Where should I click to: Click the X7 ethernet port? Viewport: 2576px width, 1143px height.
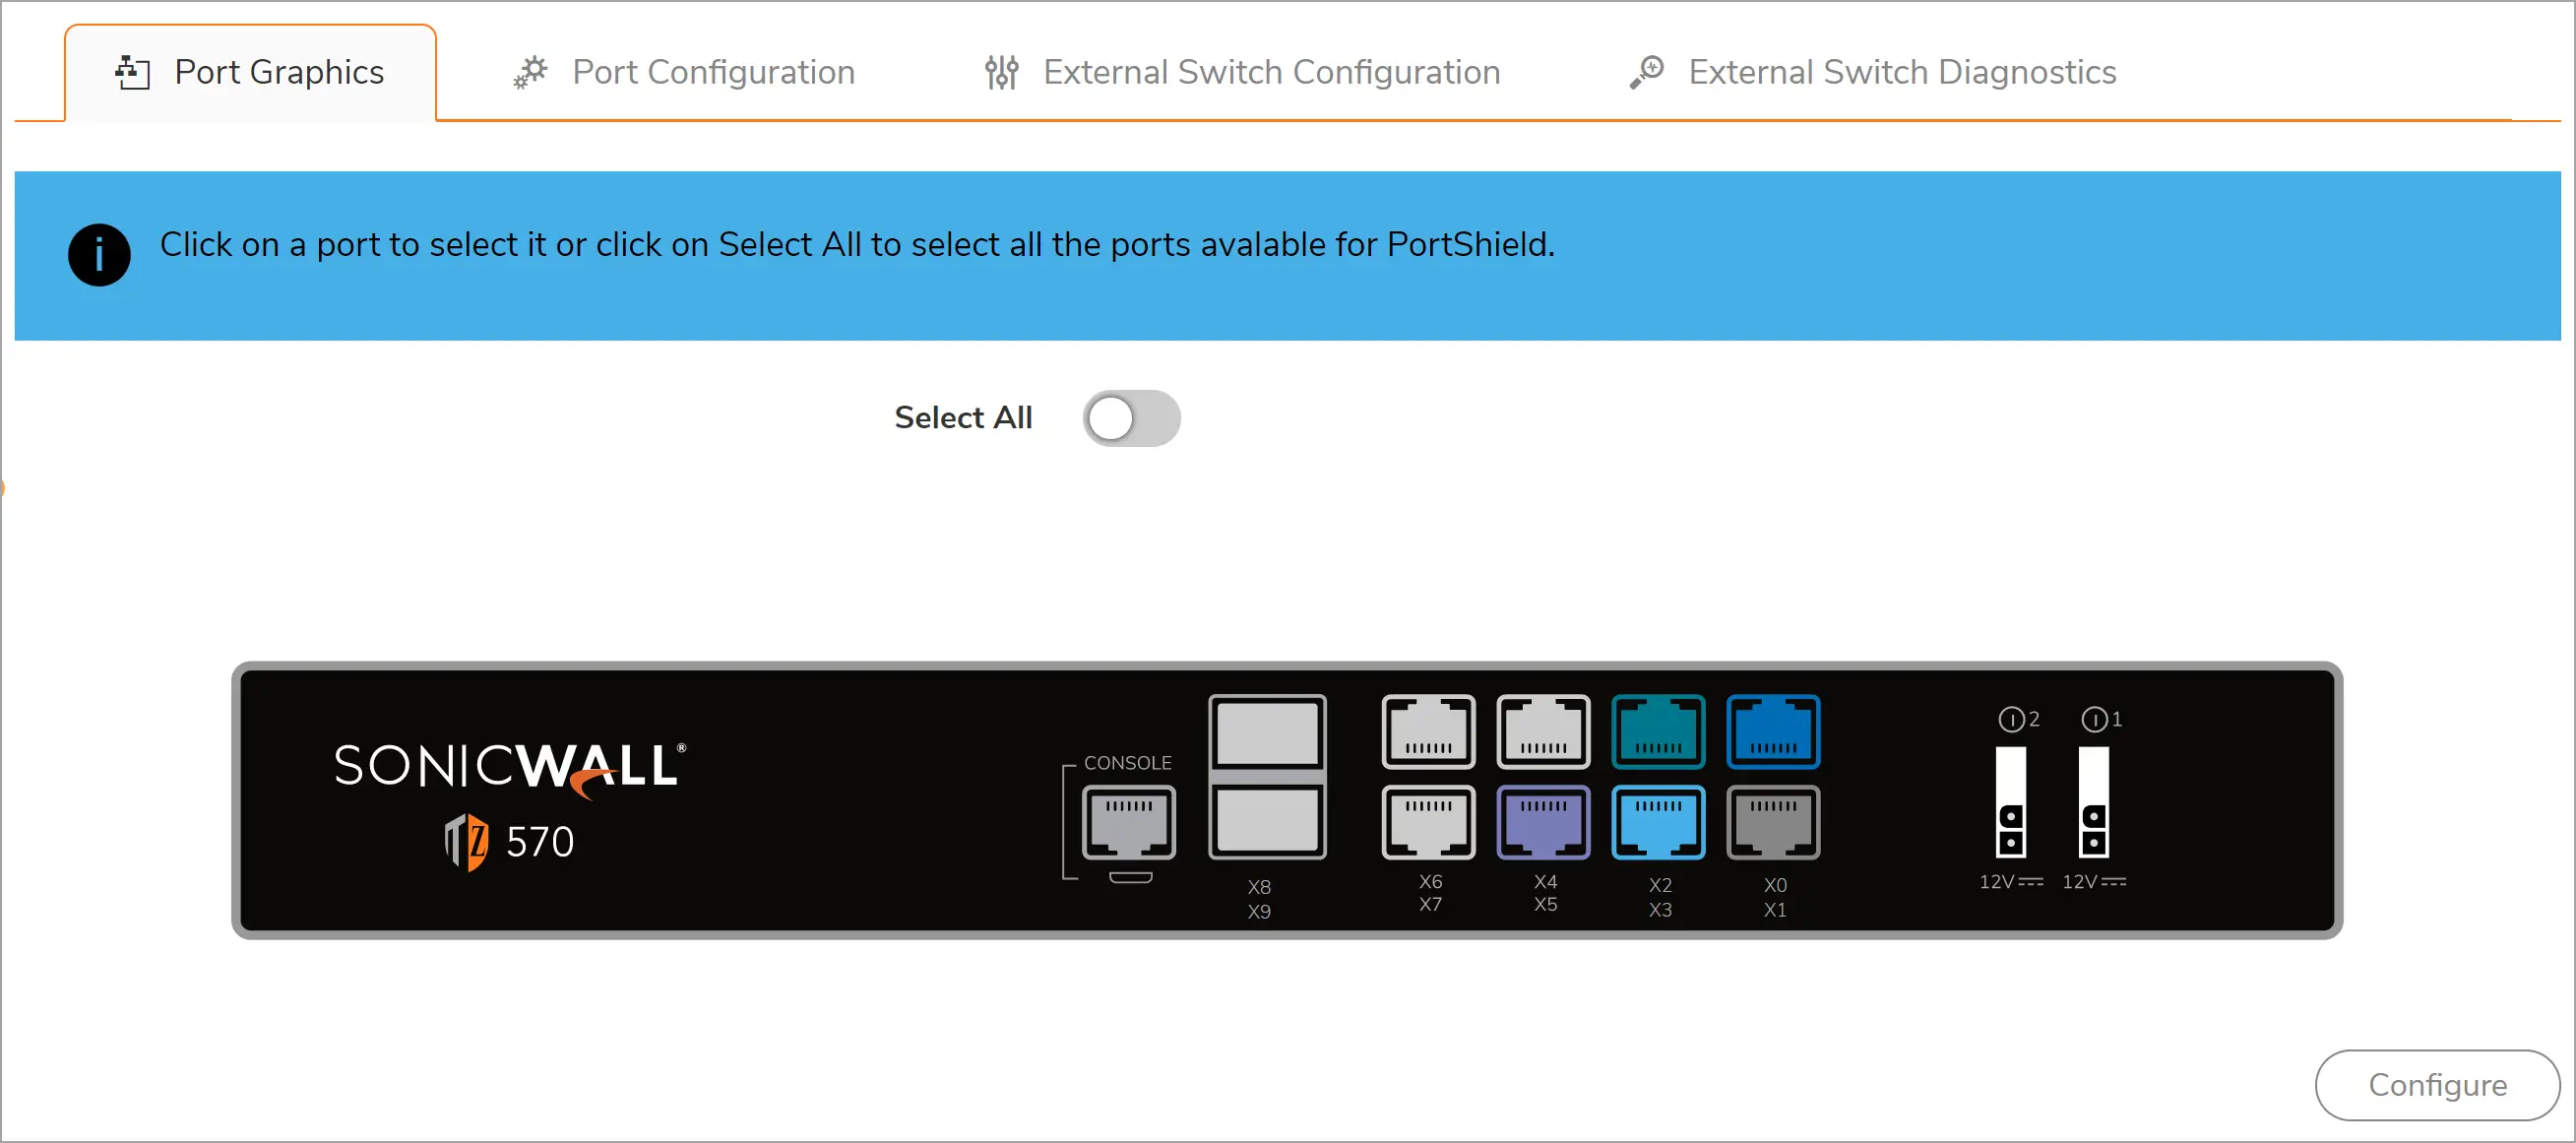pos(1428,822)
